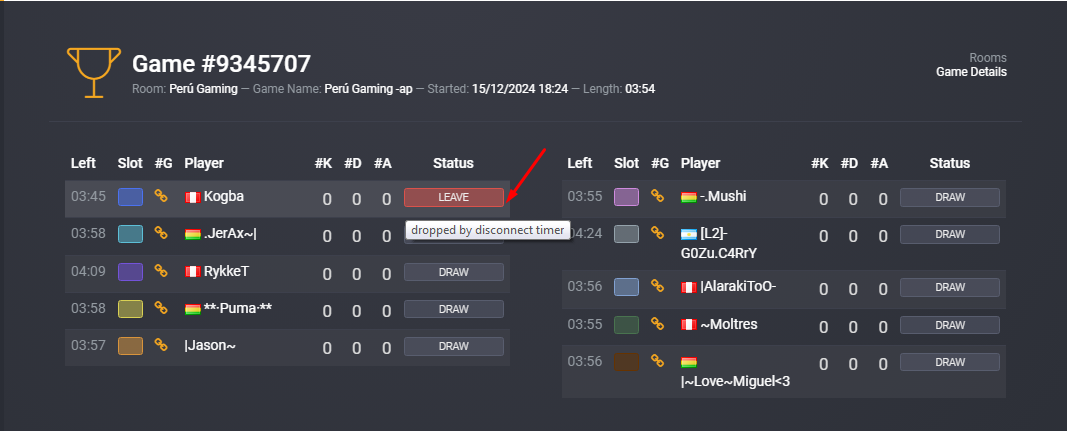The height and width of the screenshot is (431, 1067).
Task: Click the Argentina flag by [L2]-G0Zu.C4RrY
Action: pos(689,234)
